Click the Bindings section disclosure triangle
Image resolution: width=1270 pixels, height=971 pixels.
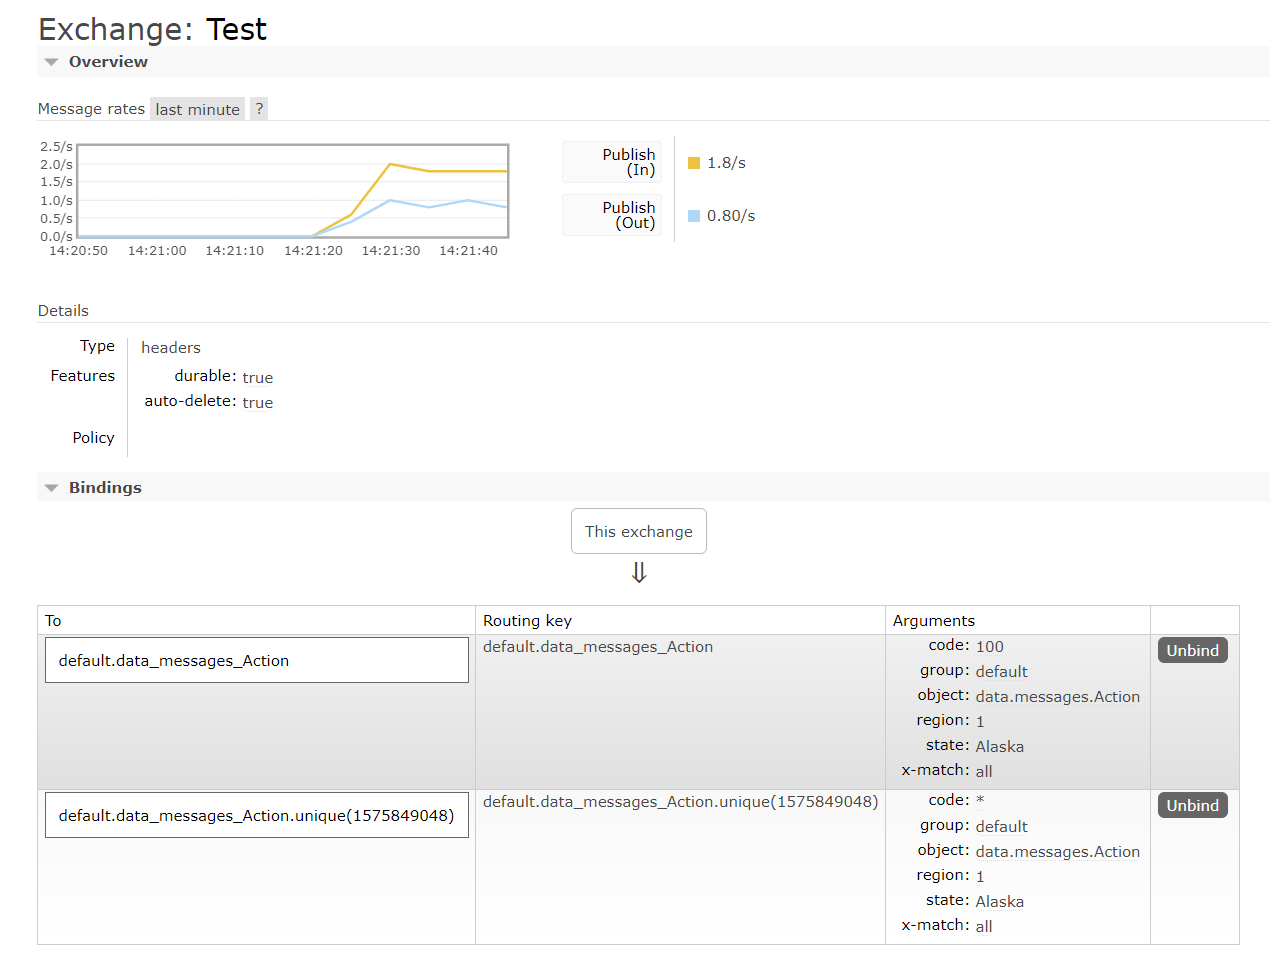[51, 487]
